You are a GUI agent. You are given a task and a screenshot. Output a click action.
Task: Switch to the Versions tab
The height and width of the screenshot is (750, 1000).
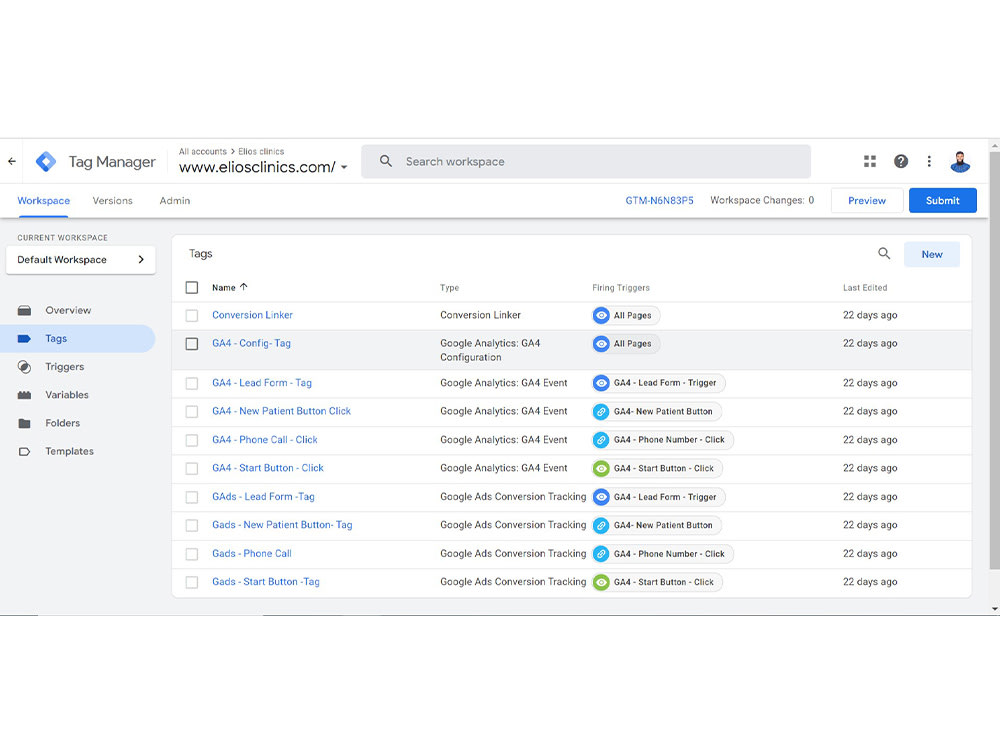click(112, 200)
